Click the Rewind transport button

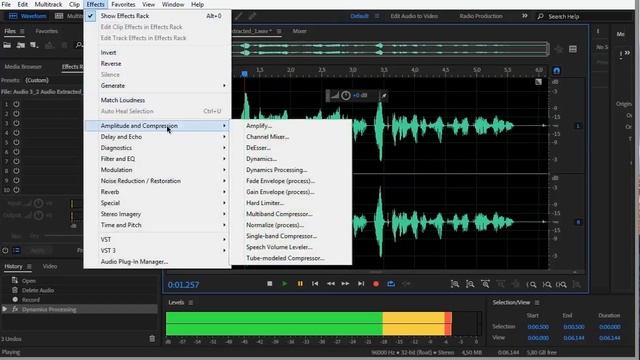pyautogui.click(x=330, y=284)
